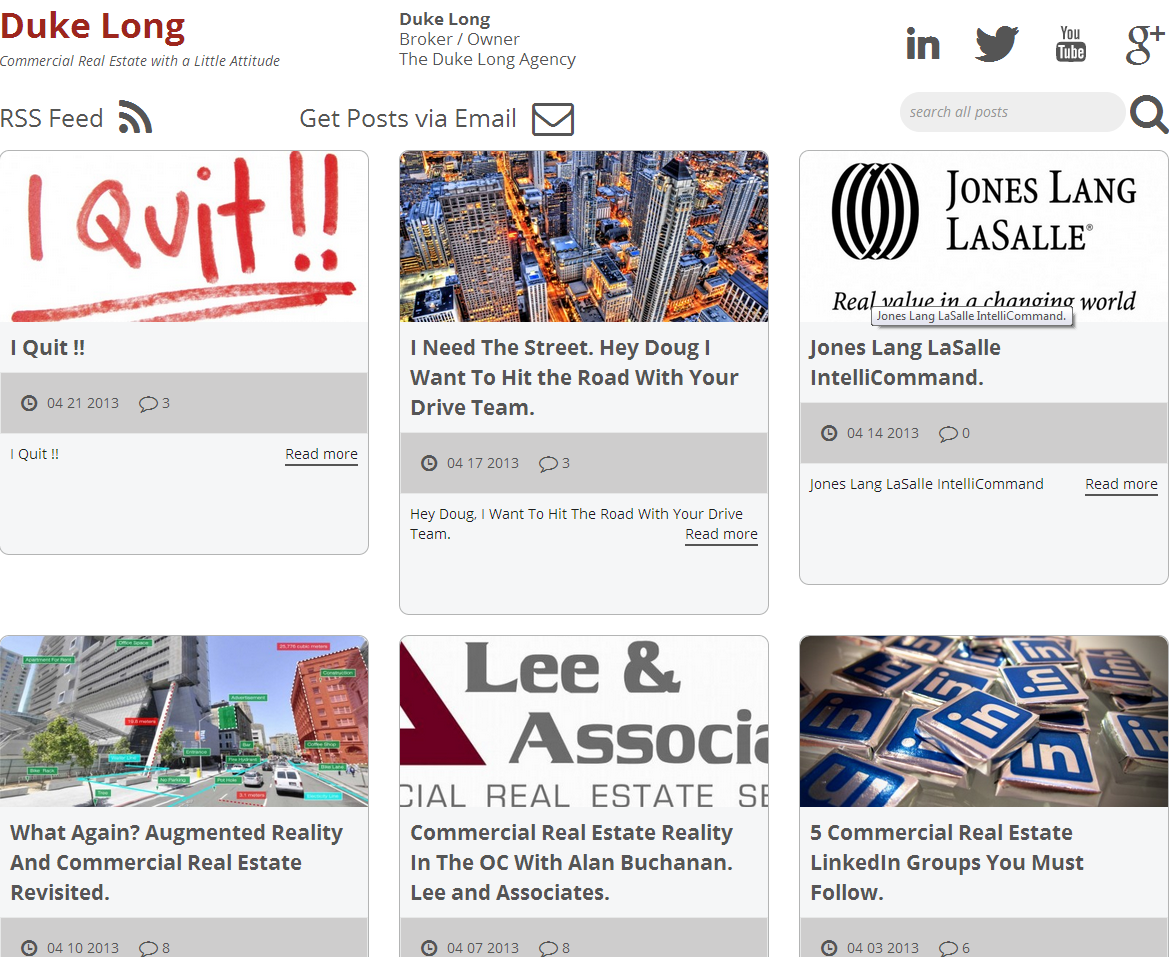1169x957 pixels.
Task: Visit the YouTube channel icon
Action: click(x=1071, y=43)
